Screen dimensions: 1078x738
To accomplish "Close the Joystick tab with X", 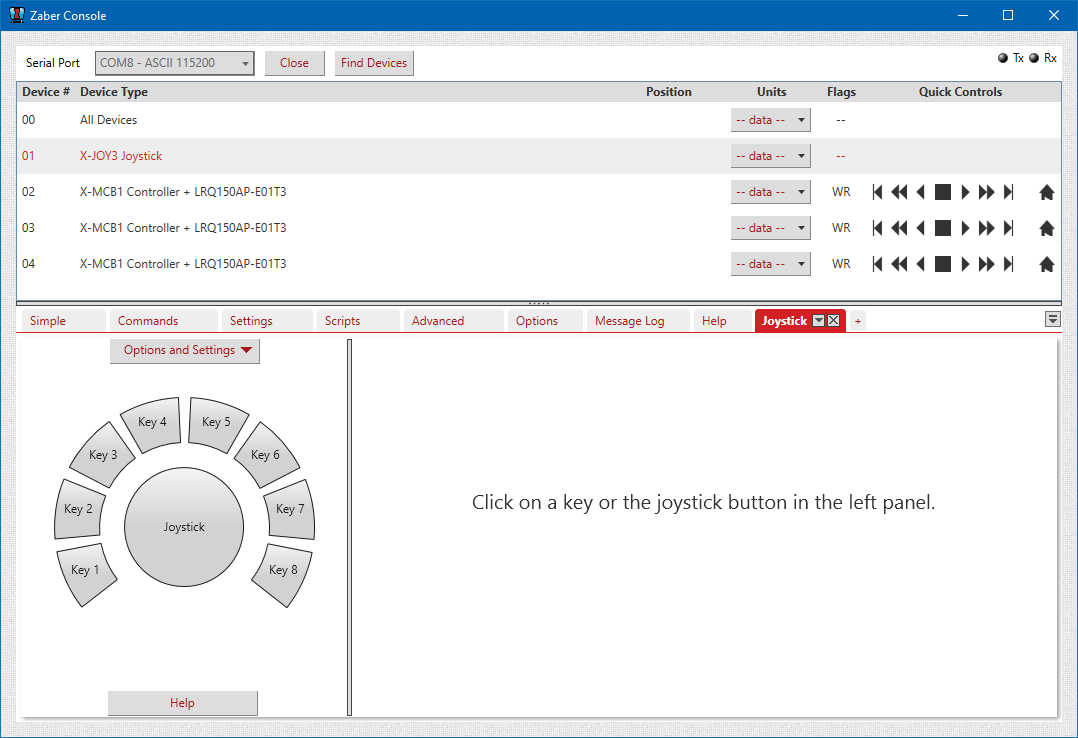I will 833,321.
